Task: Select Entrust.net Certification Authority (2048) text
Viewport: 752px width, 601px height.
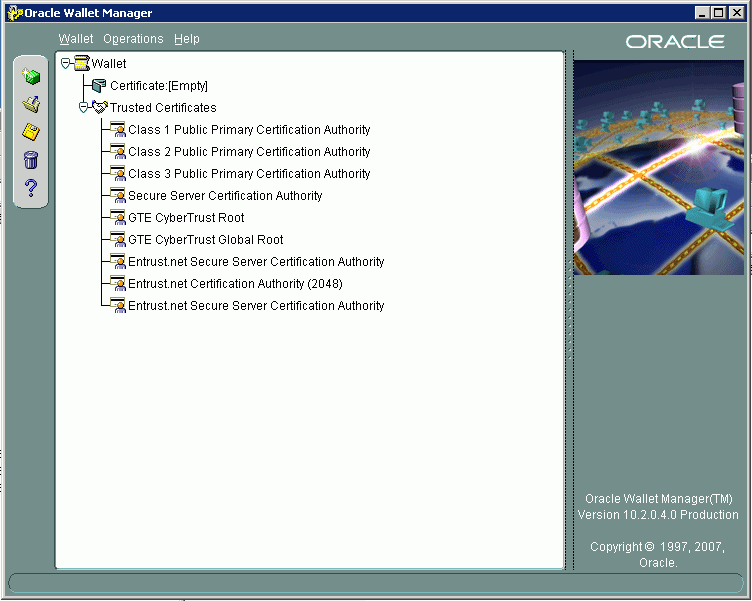Action: (x=235, y=284)
